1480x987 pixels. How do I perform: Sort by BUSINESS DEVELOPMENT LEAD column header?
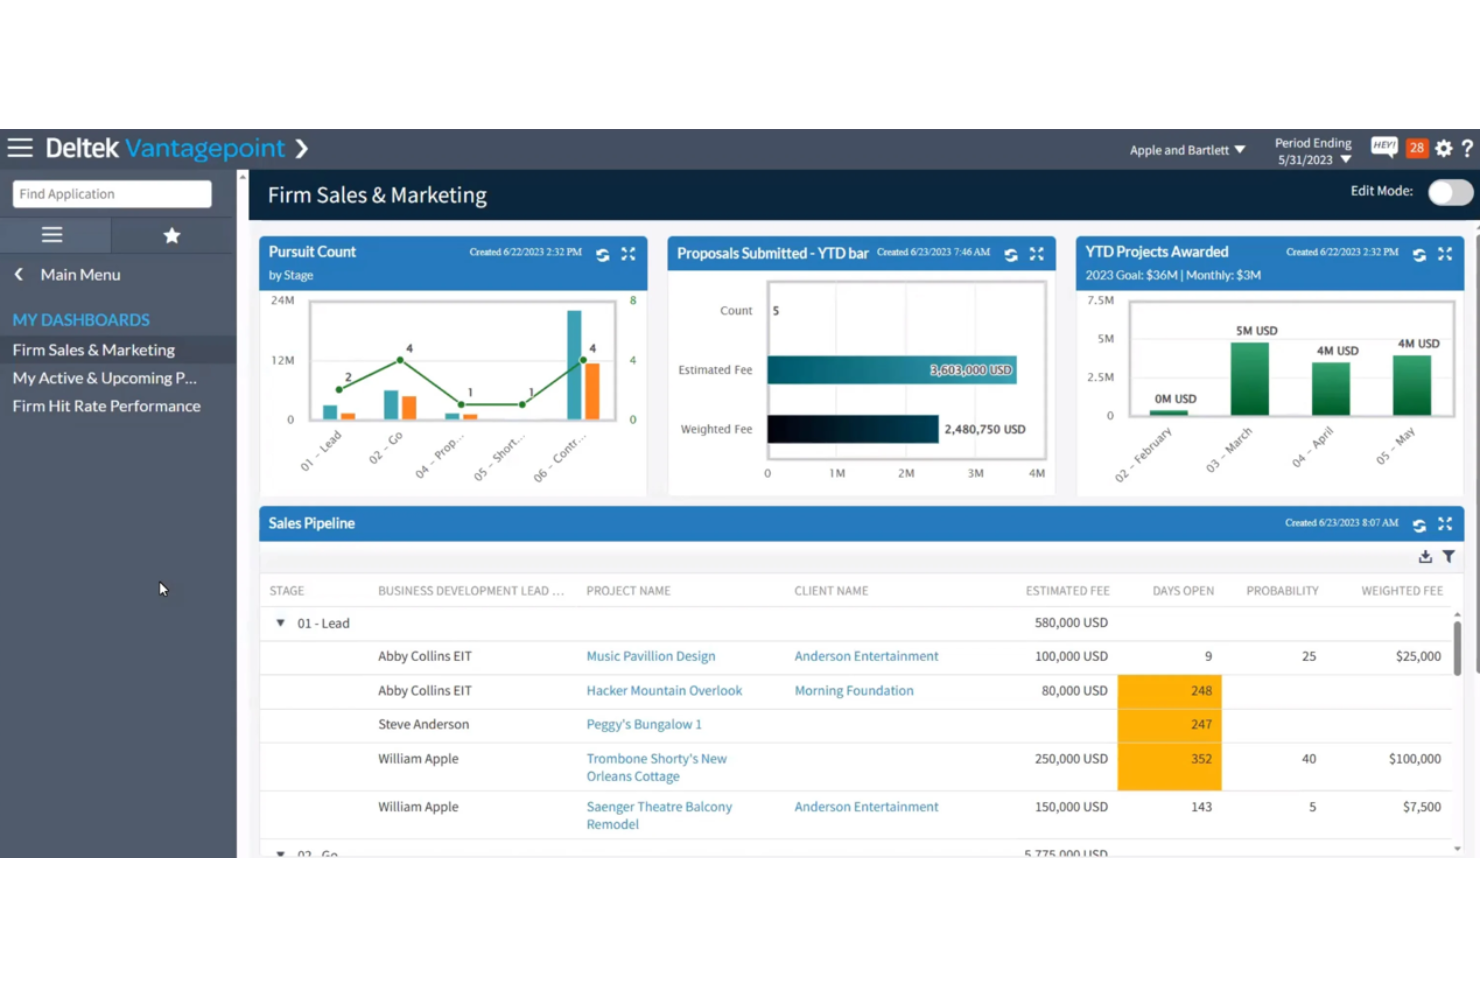pyautogui.click(x=471, y=591)
